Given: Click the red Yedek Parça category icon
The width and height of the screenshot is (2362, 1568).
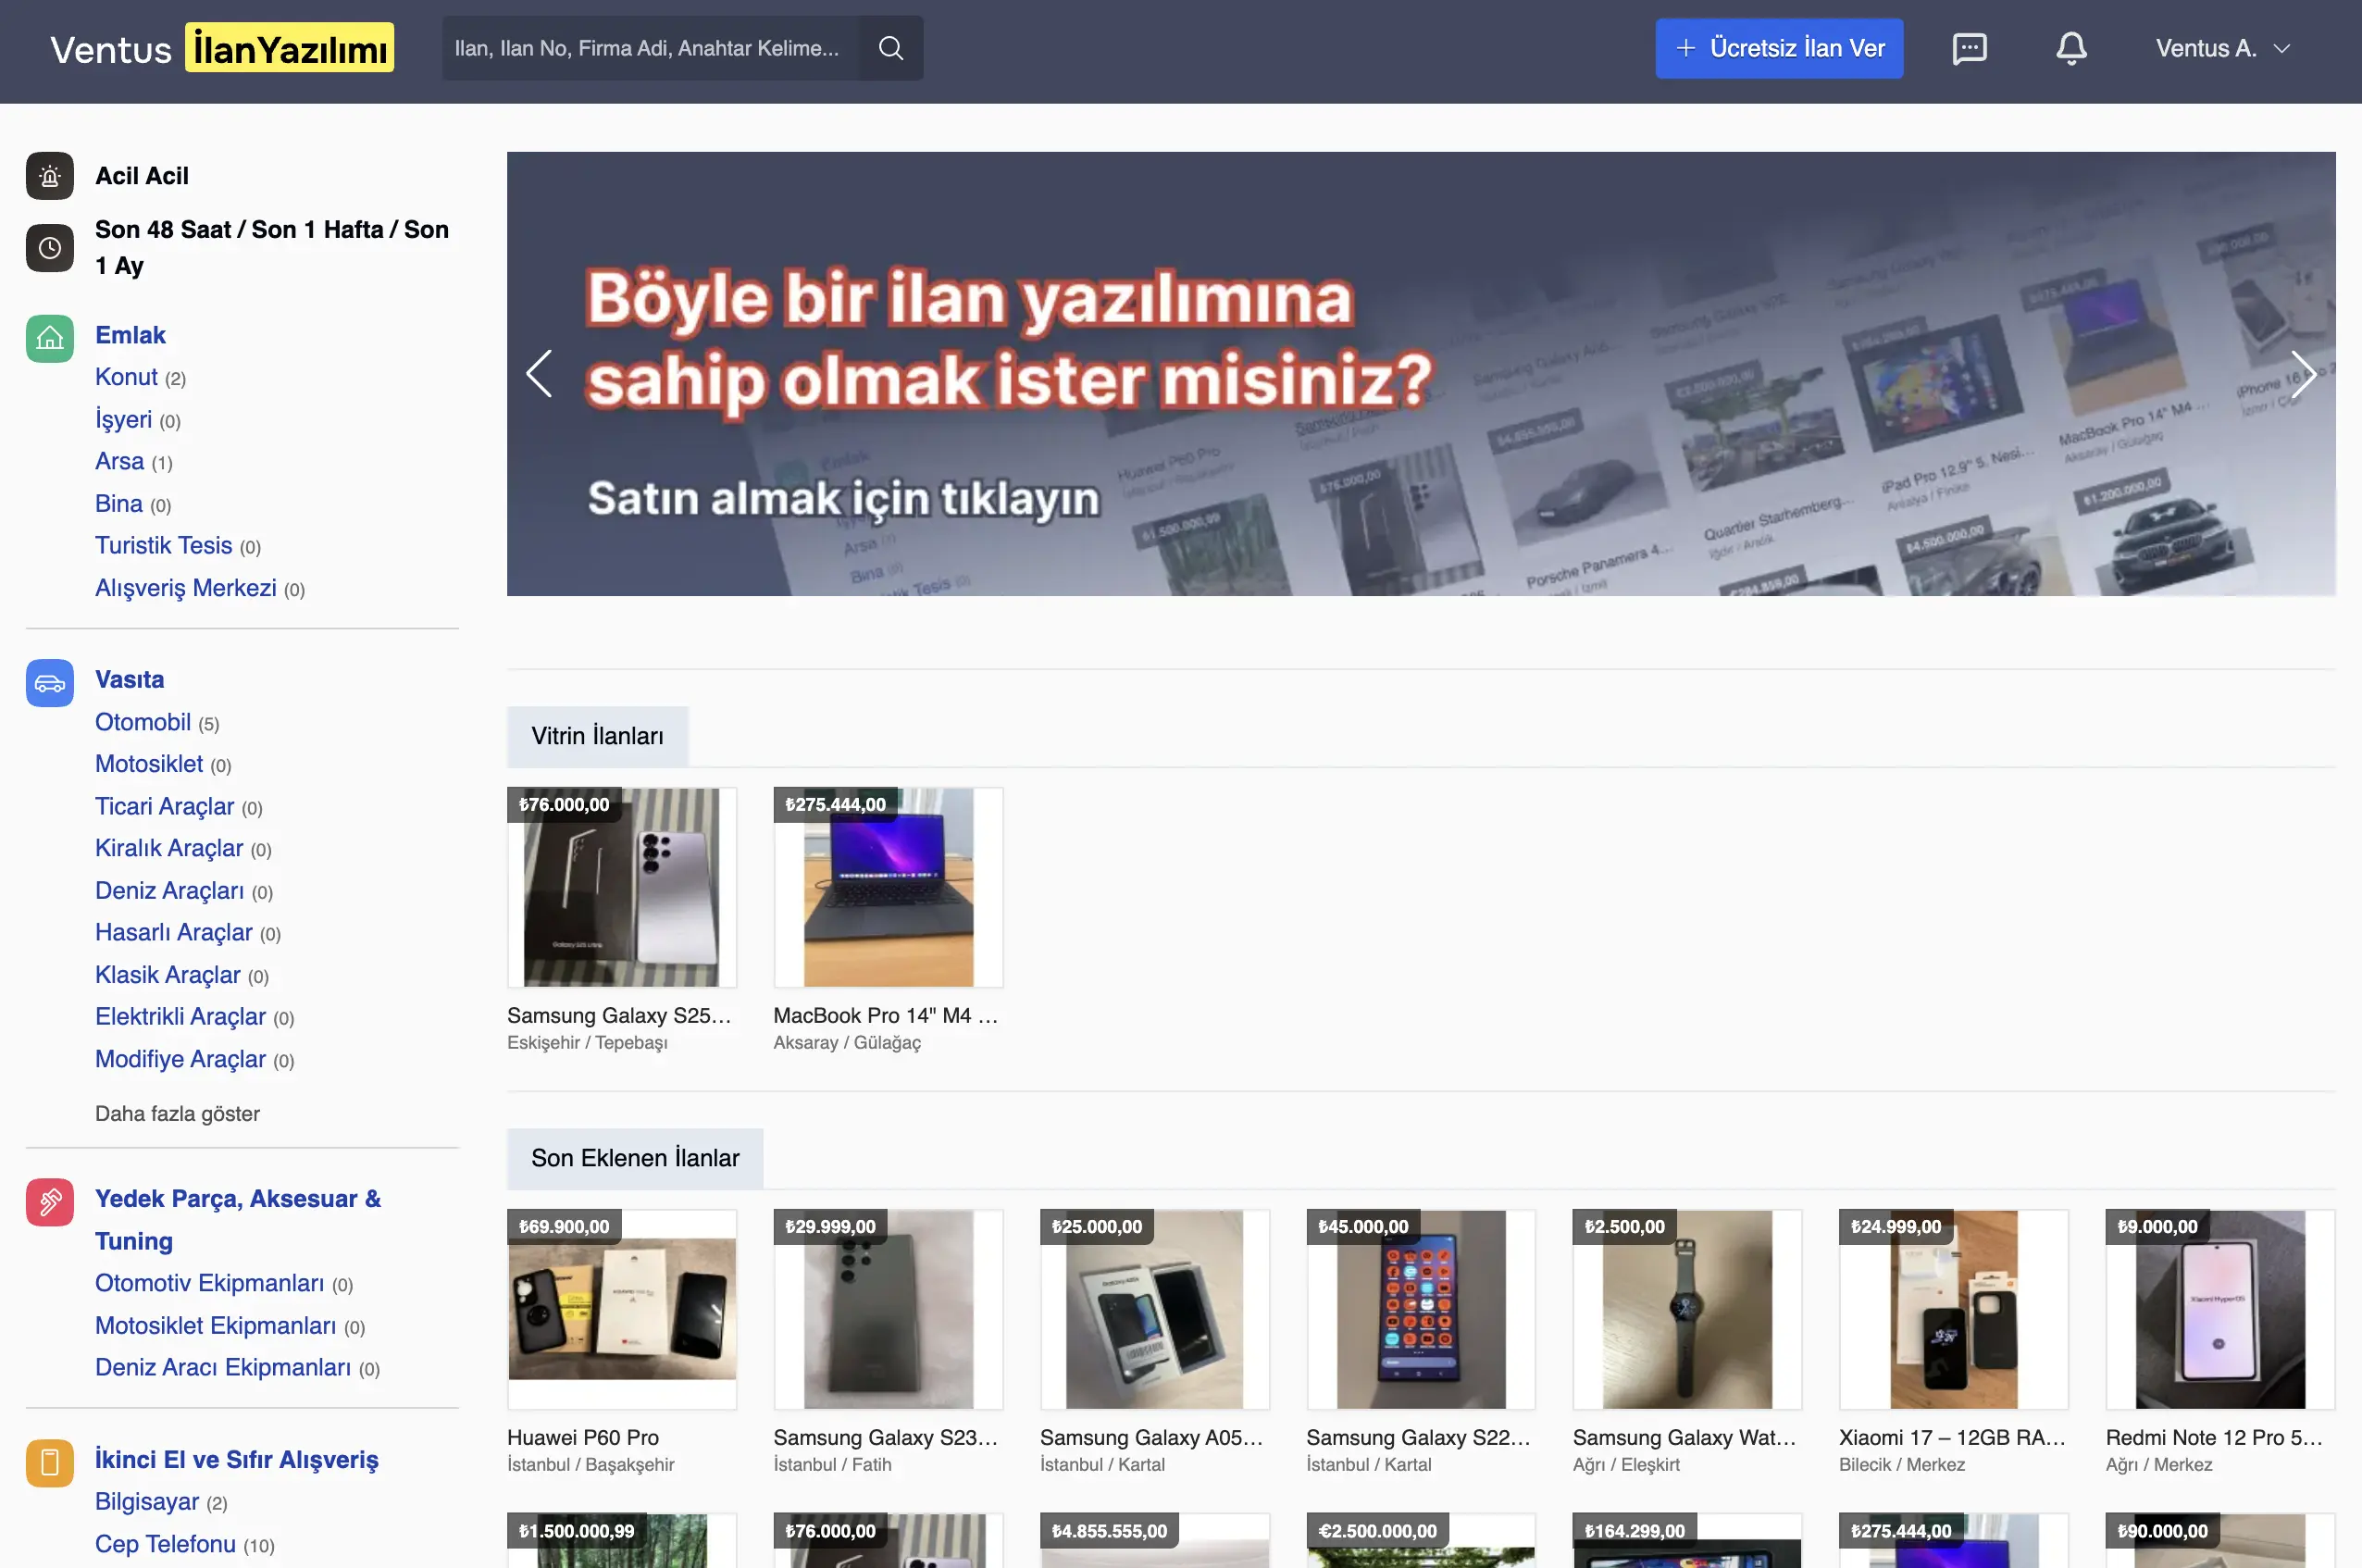Looking at the screenshot, I should click(50, 1202).
